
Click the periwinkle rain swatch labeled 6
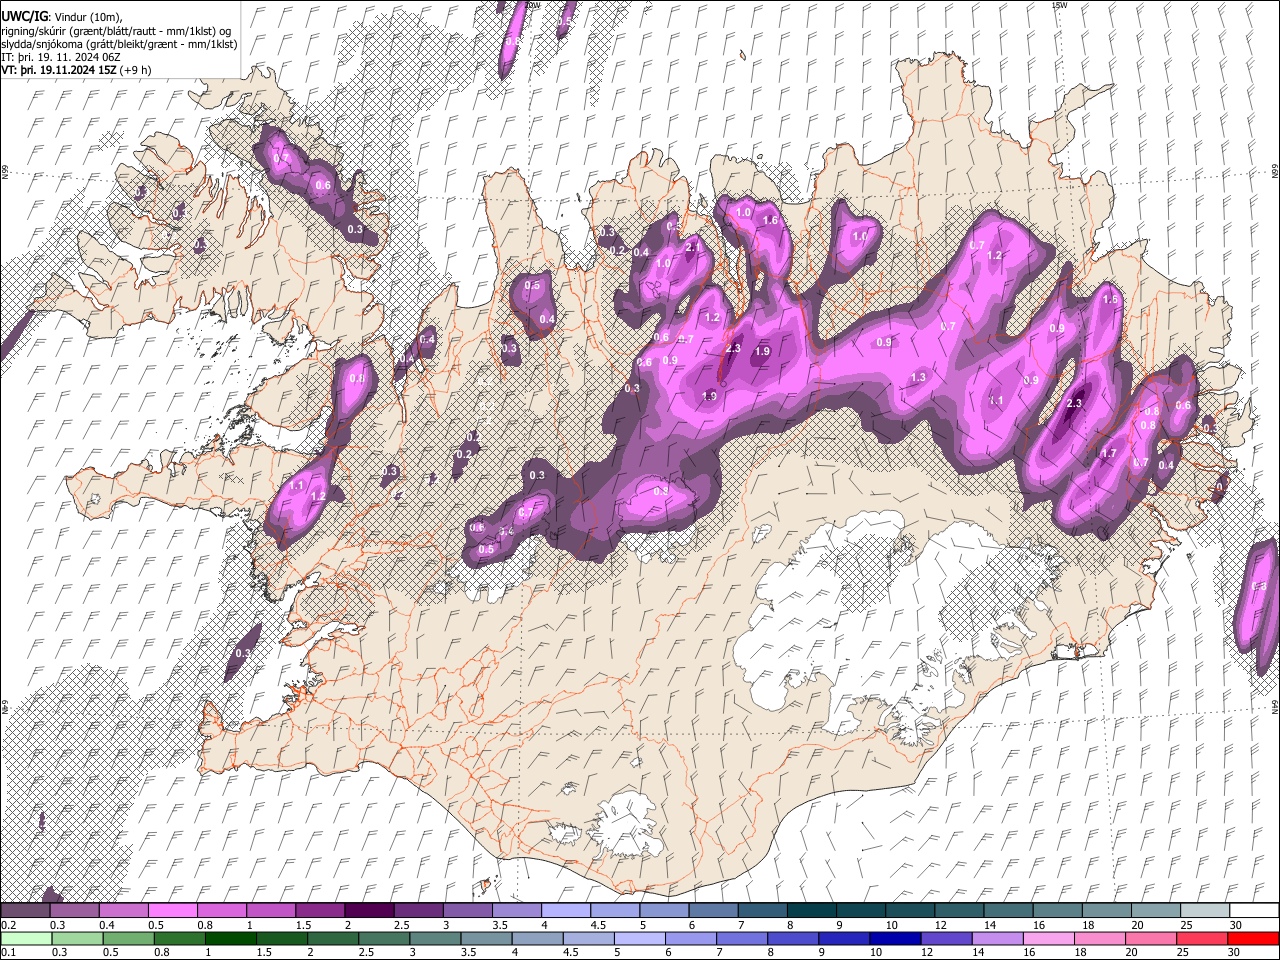point(690,938)
